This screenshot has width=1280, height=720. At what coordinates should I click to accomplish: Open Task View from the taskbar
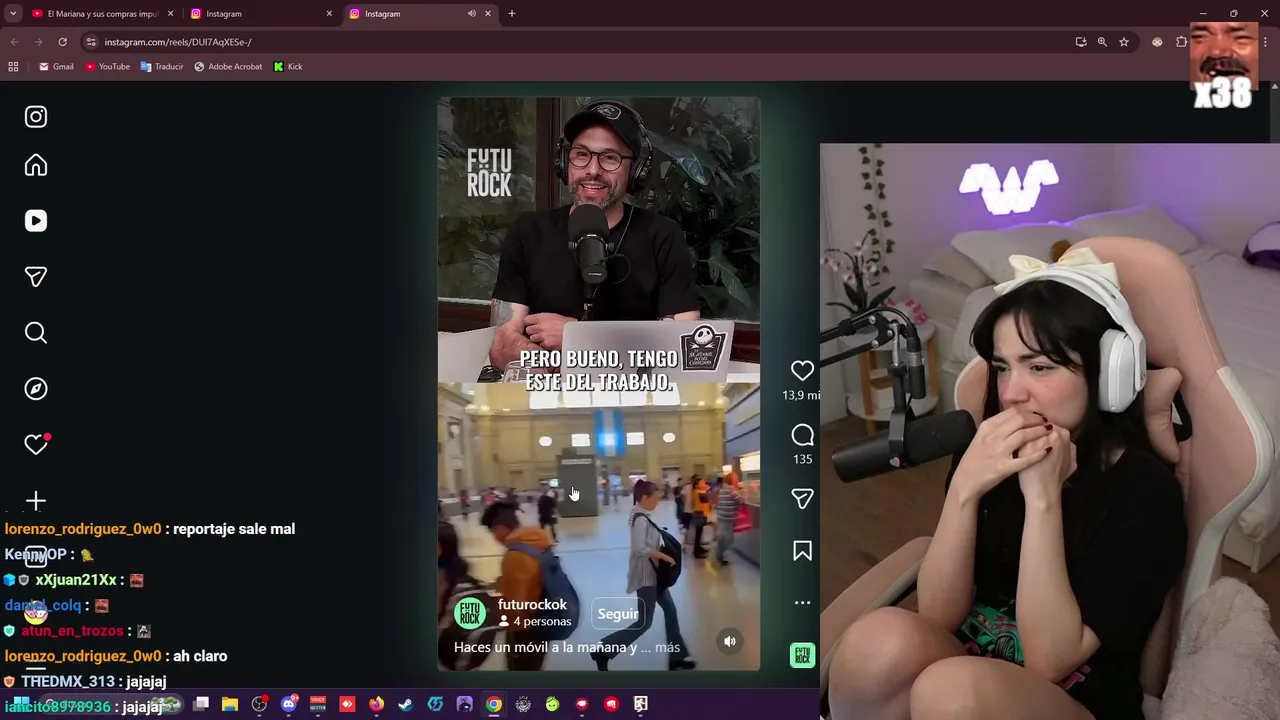(201, 705)
